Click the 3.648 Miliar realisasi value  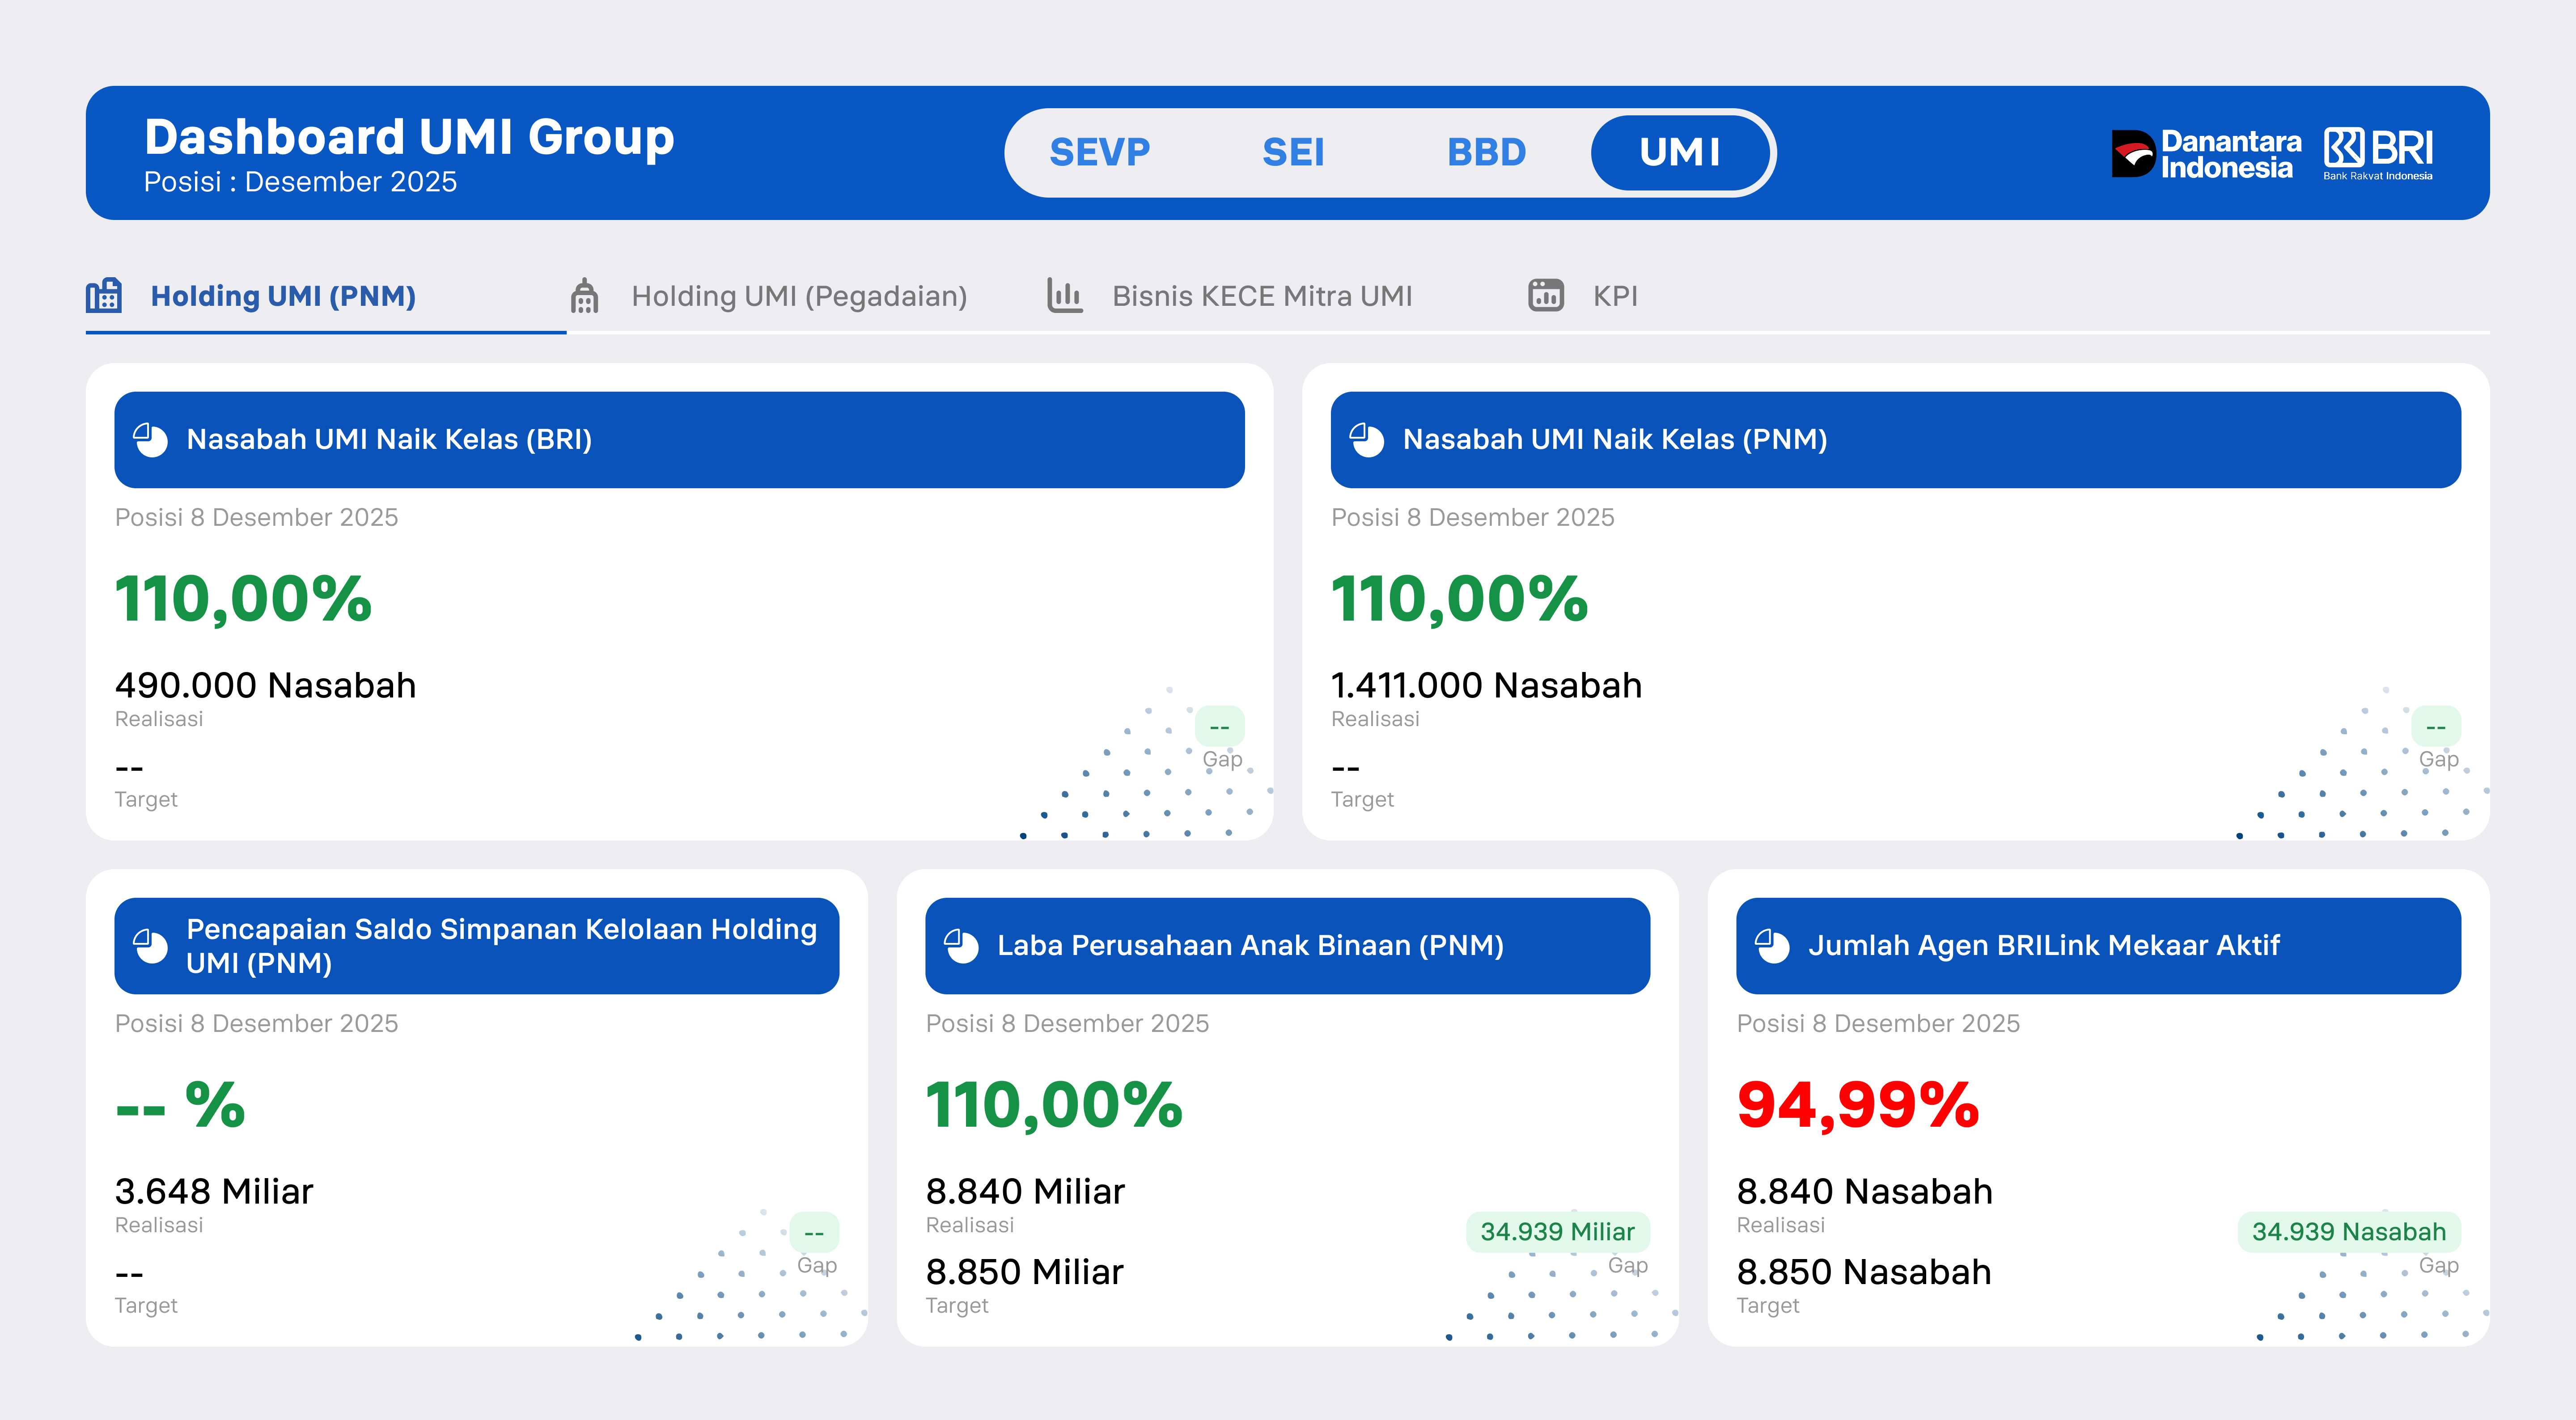point(214,1192)
